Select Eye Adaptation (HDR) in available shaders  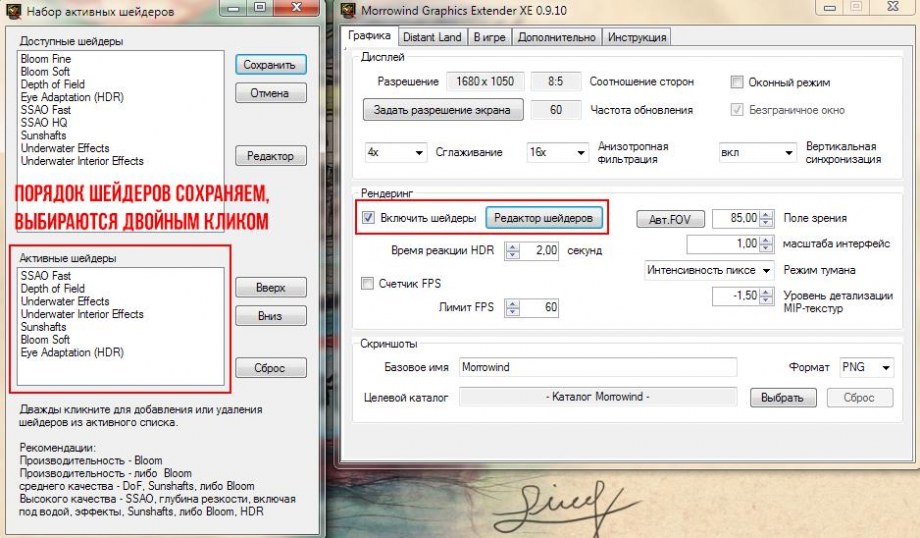coord(72,97)
